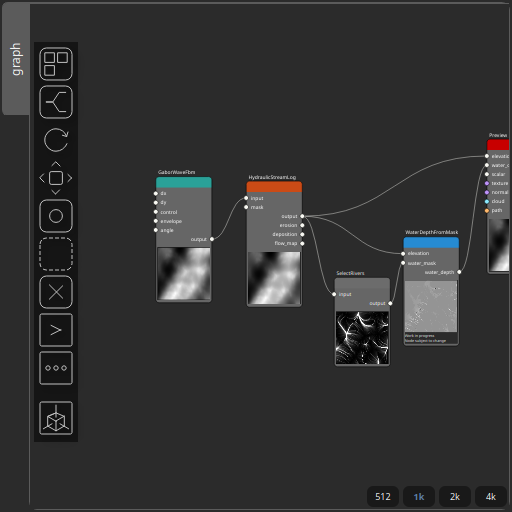
Task: Click Preview node cloud port
Action: coord(487,201)
